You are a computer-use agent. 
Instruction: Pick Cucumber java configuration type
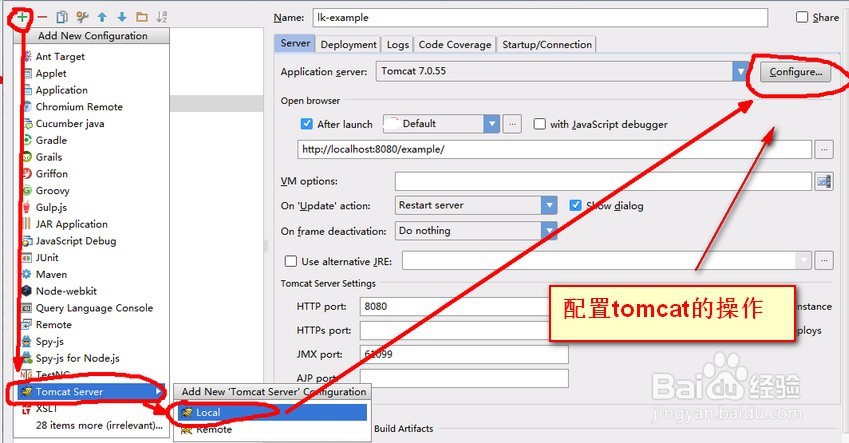click(70, 123)
